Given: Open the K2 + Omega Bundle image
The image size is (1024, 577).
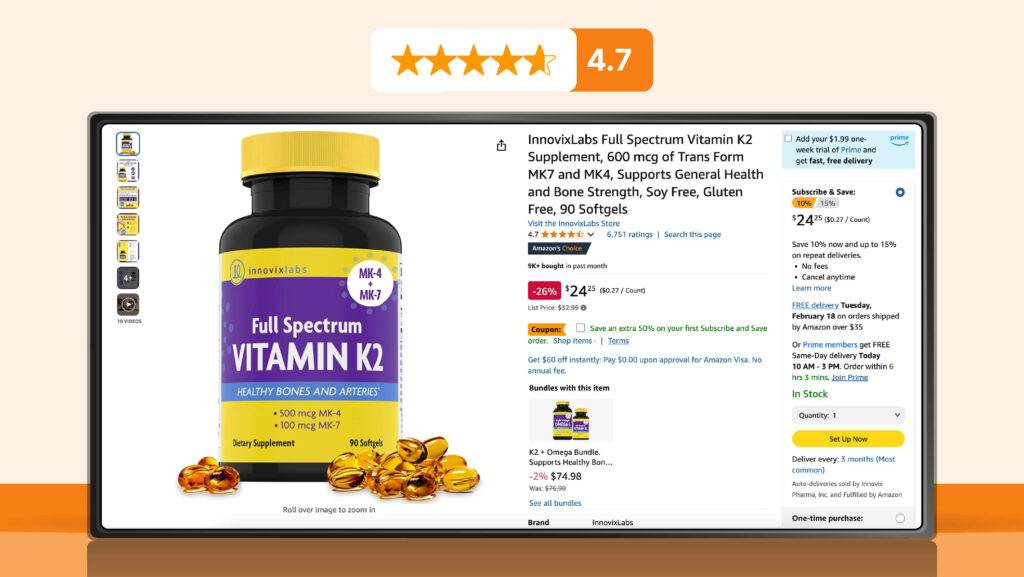Looking at the screenshot, I should coord(571,421).
